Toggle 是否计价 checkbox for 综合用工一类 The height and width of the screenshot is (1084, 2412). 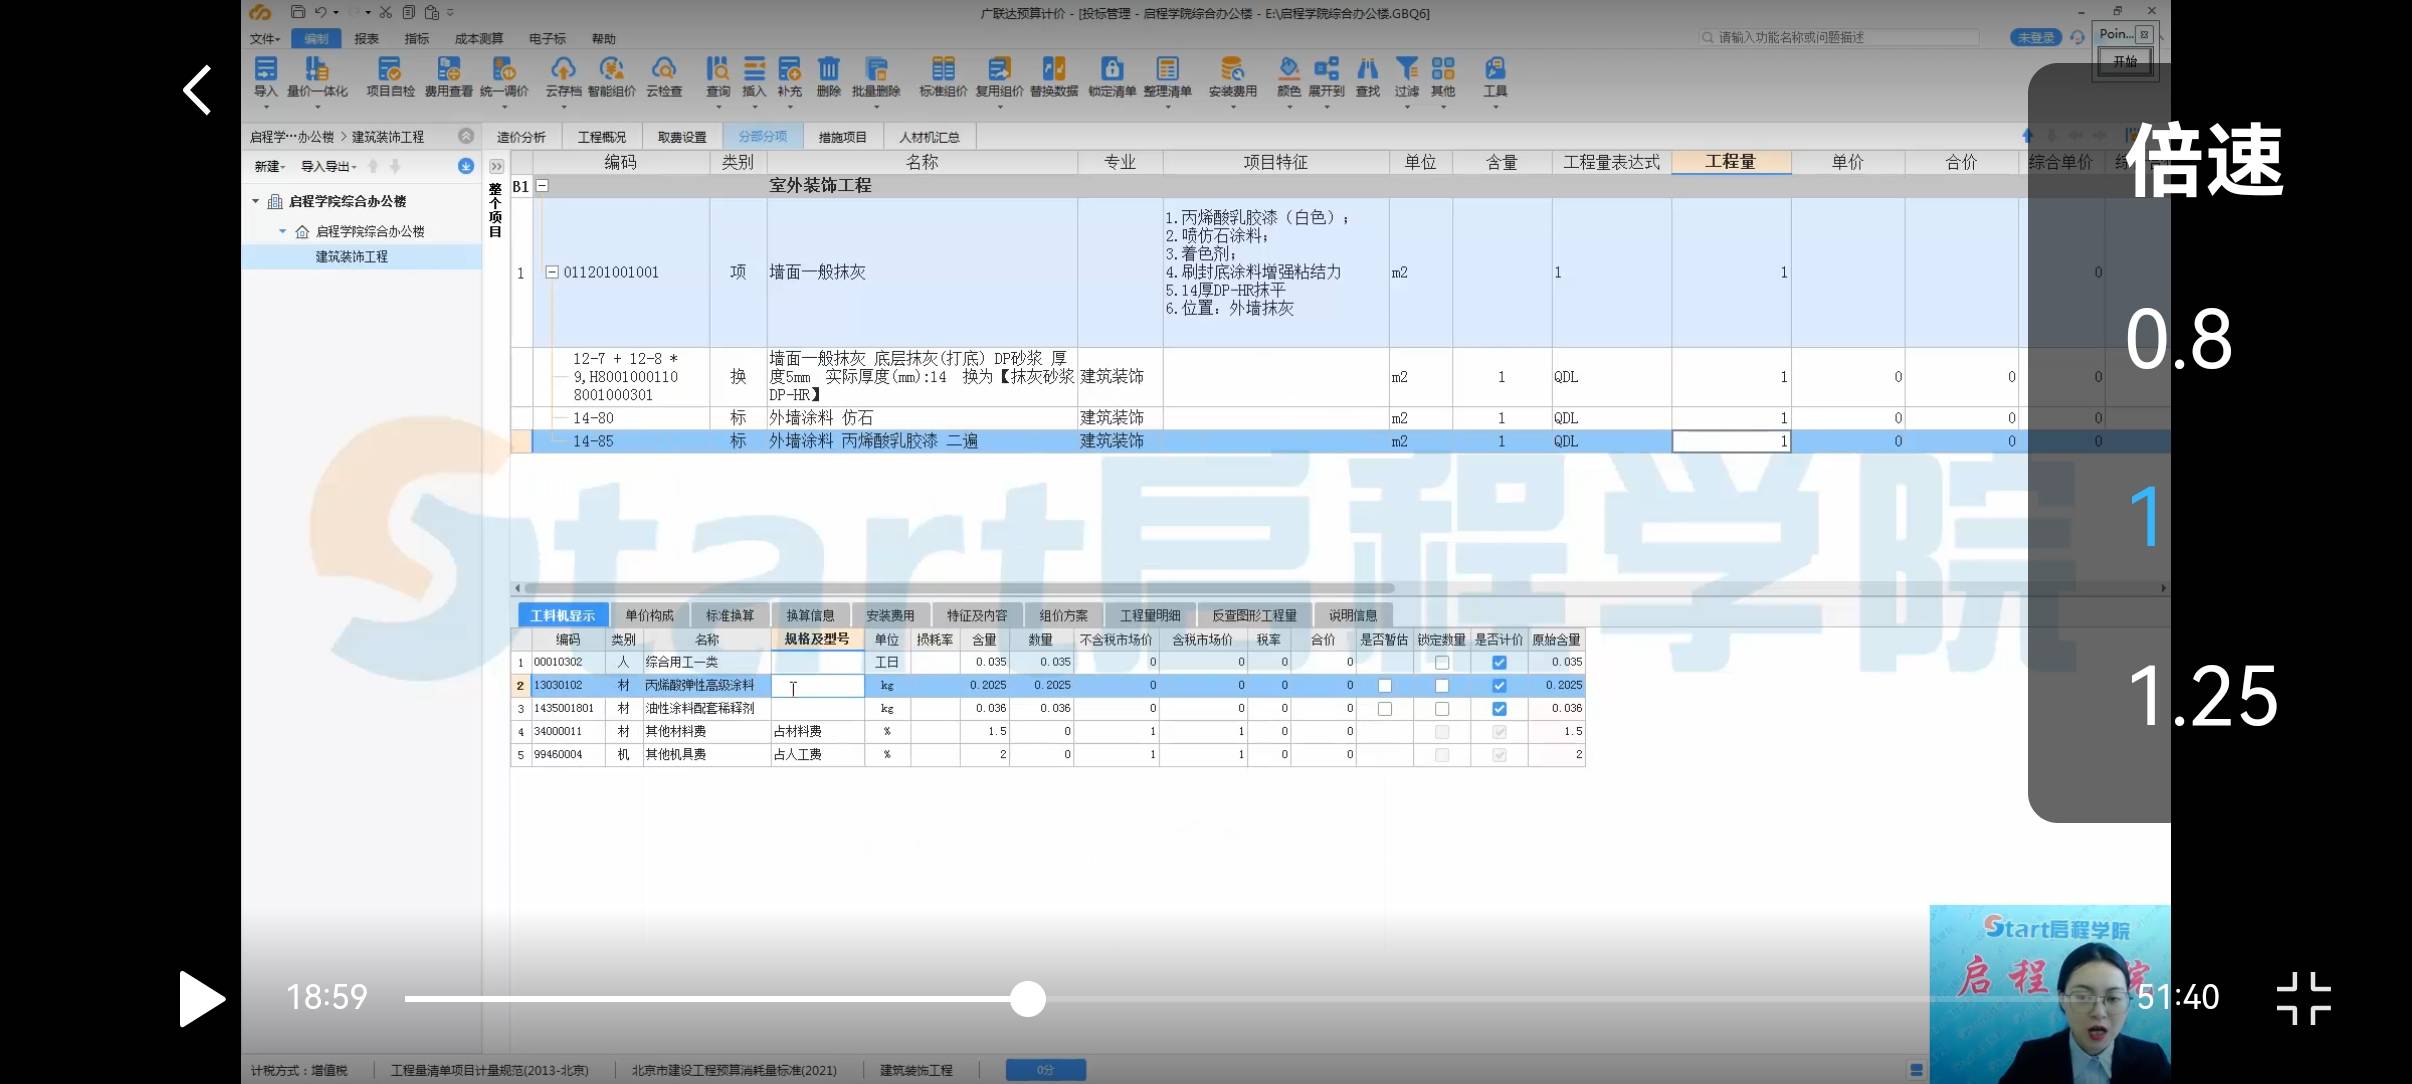click(1499, 662)
